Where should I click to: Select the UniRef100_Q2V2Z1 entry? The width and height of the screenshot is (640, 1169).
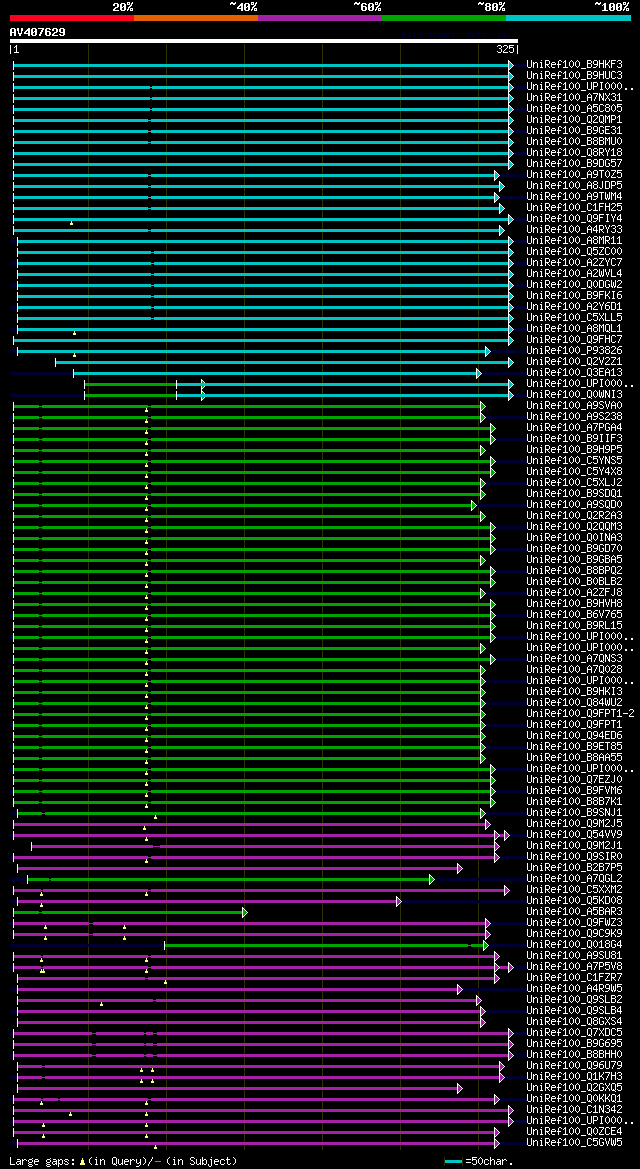[574, 362]
